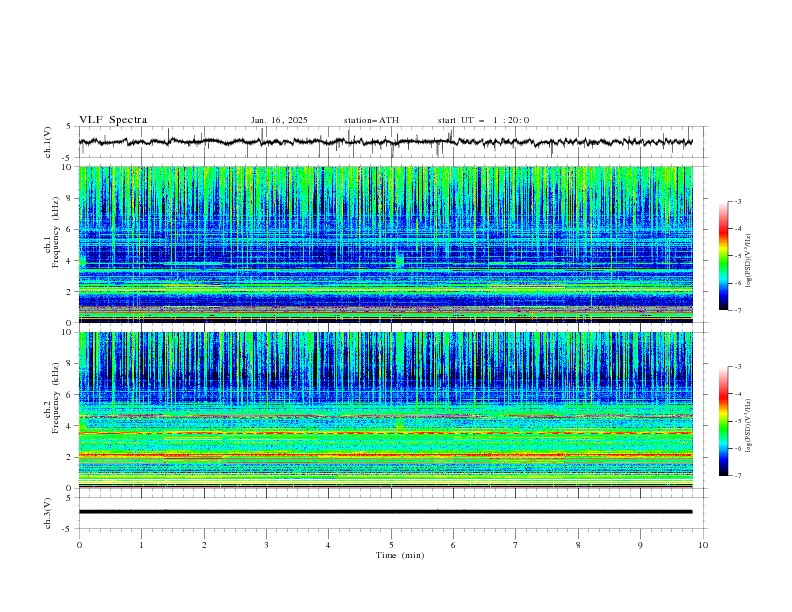Click the 'VLF Spectra' title text
This screenshot has width=792, height=612.
click(x=113, y=120)
